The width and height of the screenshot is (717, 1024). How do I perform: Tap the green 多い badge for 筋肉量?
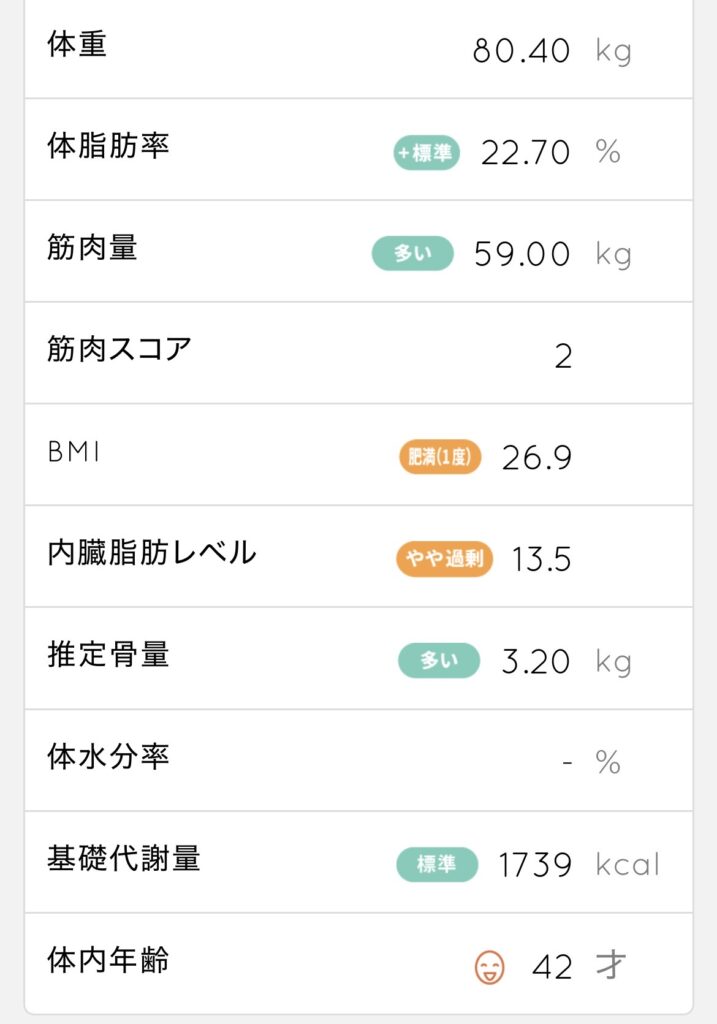pyautogui.click(x=412, y=254)
